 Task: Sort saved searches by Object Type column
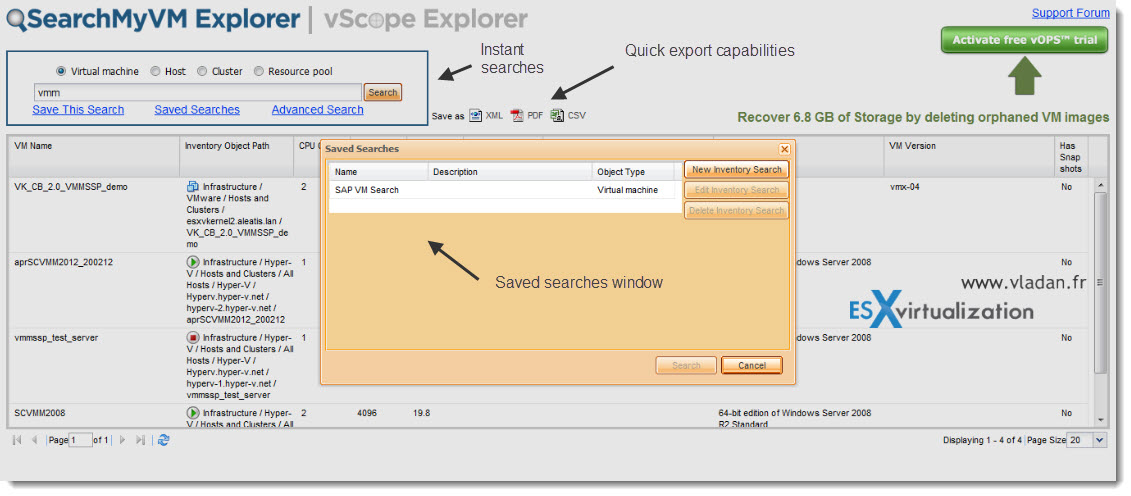pyautogui.click(x=633, y=172)
